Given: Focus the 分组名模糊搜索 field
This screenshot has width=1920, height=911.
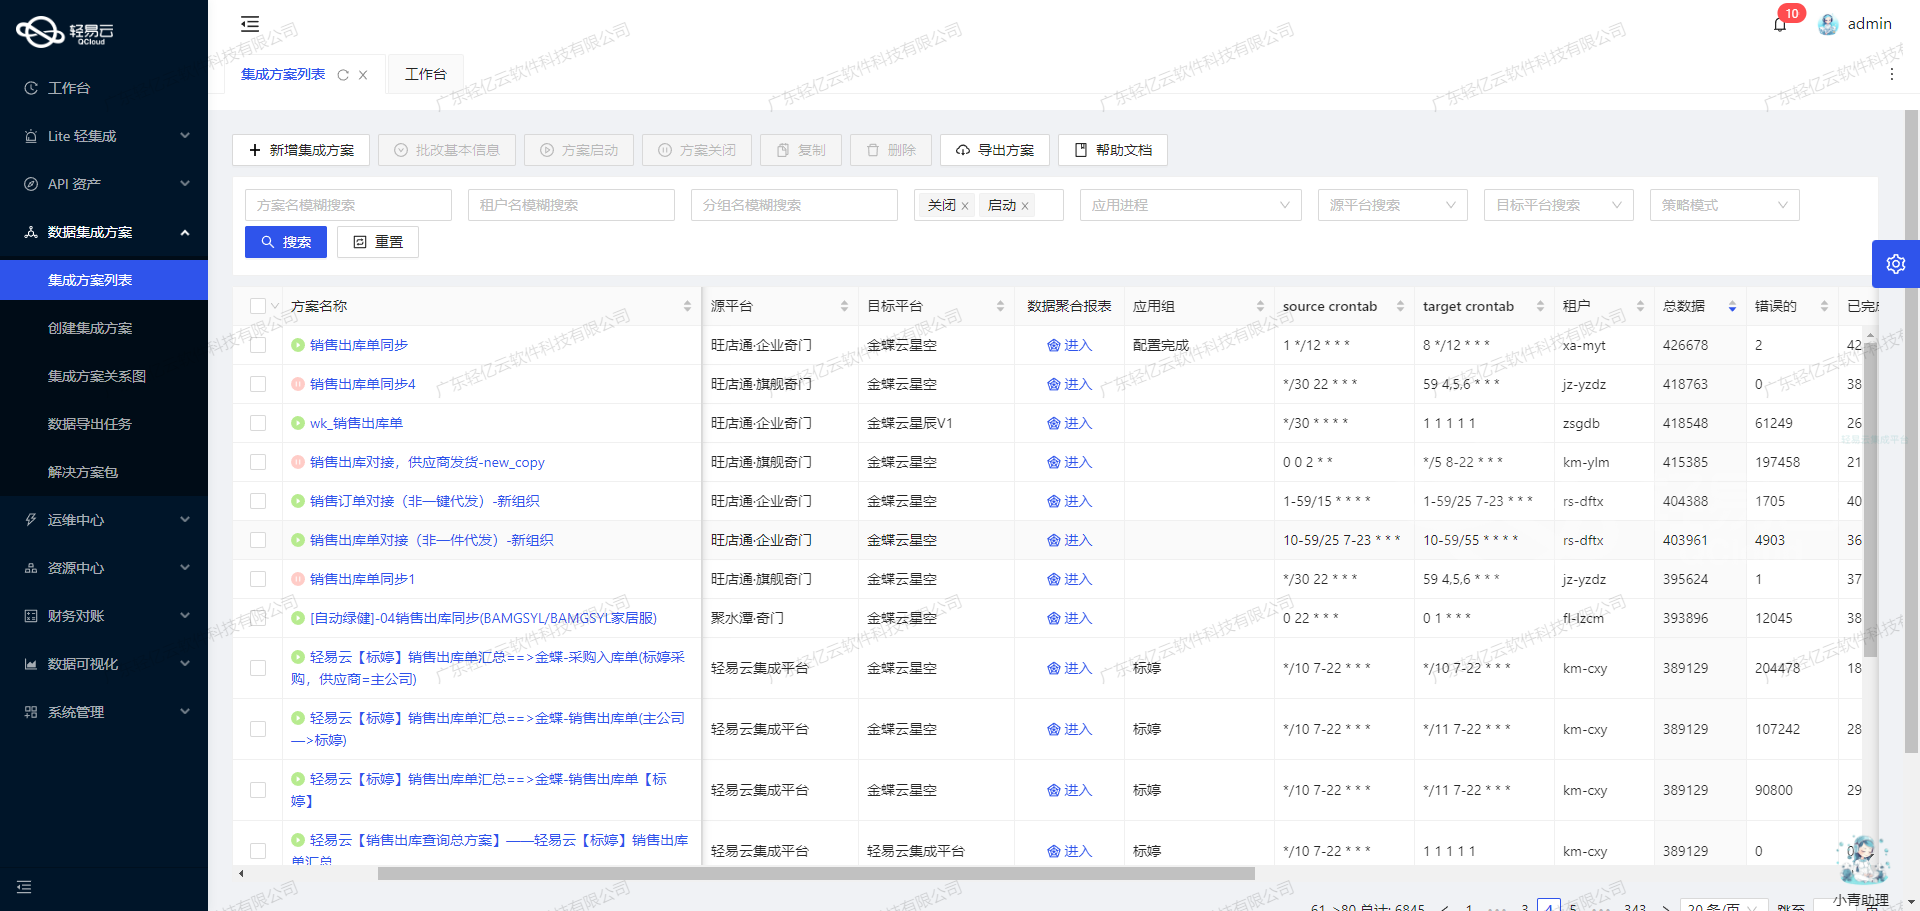Looking at the screenshot, I should 794,205.
